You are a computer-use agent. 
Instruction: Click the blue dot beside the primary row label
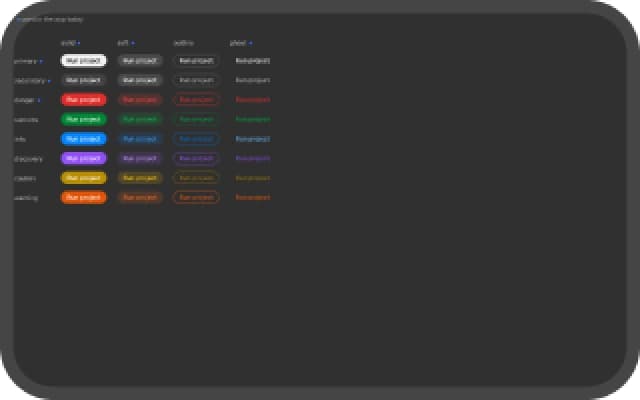click(x=41, y=61)
